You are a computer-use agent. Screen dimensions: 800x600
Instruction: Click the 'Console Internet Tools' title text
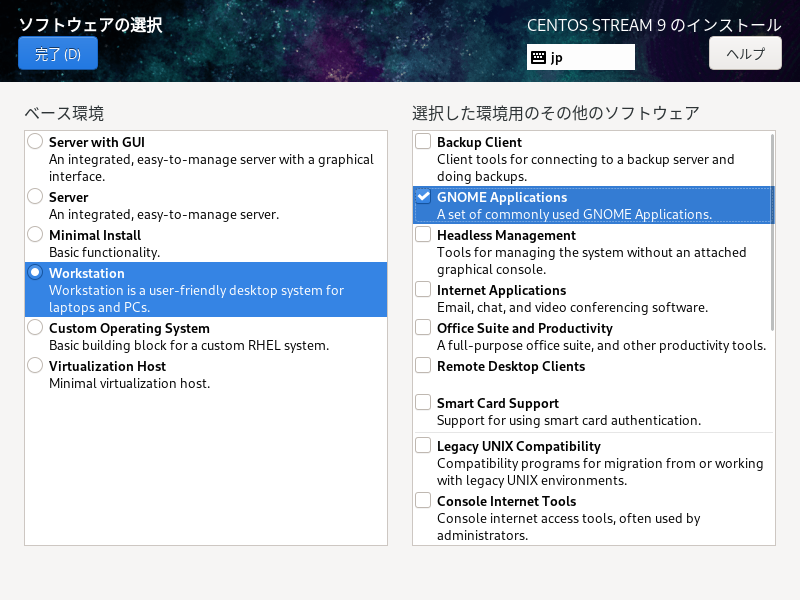(x=507, y=502)
